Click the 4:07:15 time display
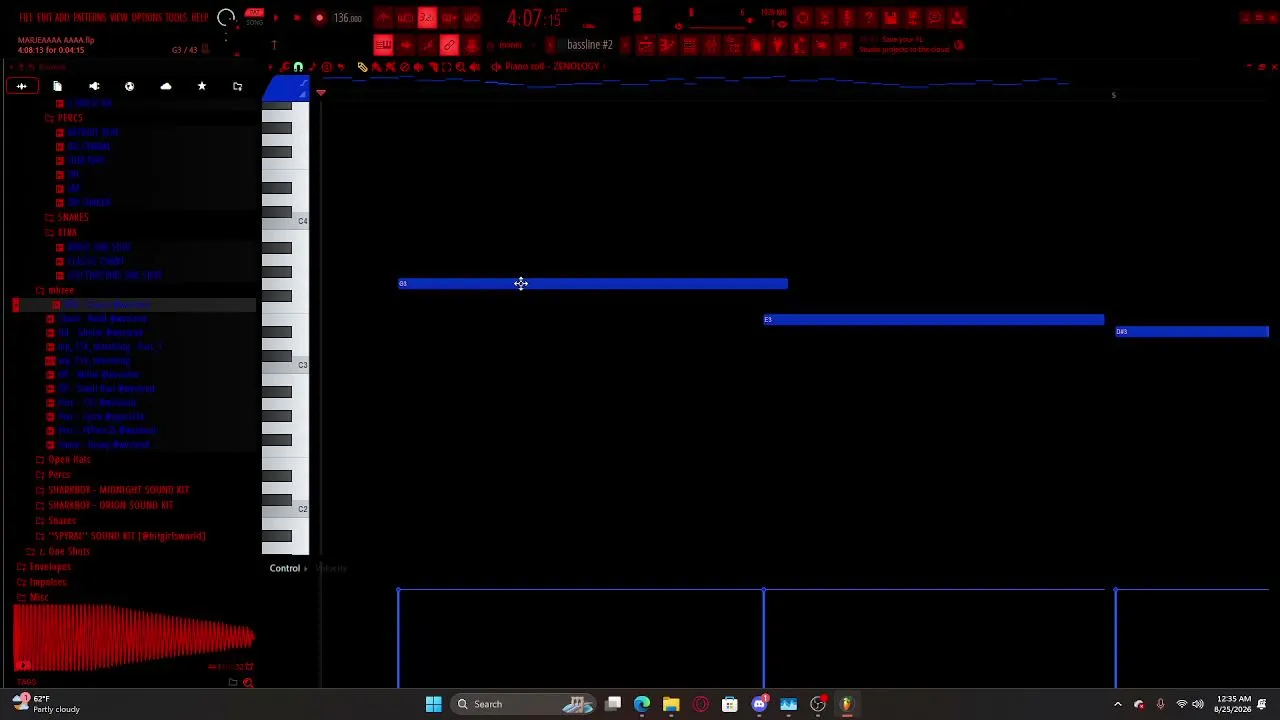The image size is (1280, 720). point(534,18)
